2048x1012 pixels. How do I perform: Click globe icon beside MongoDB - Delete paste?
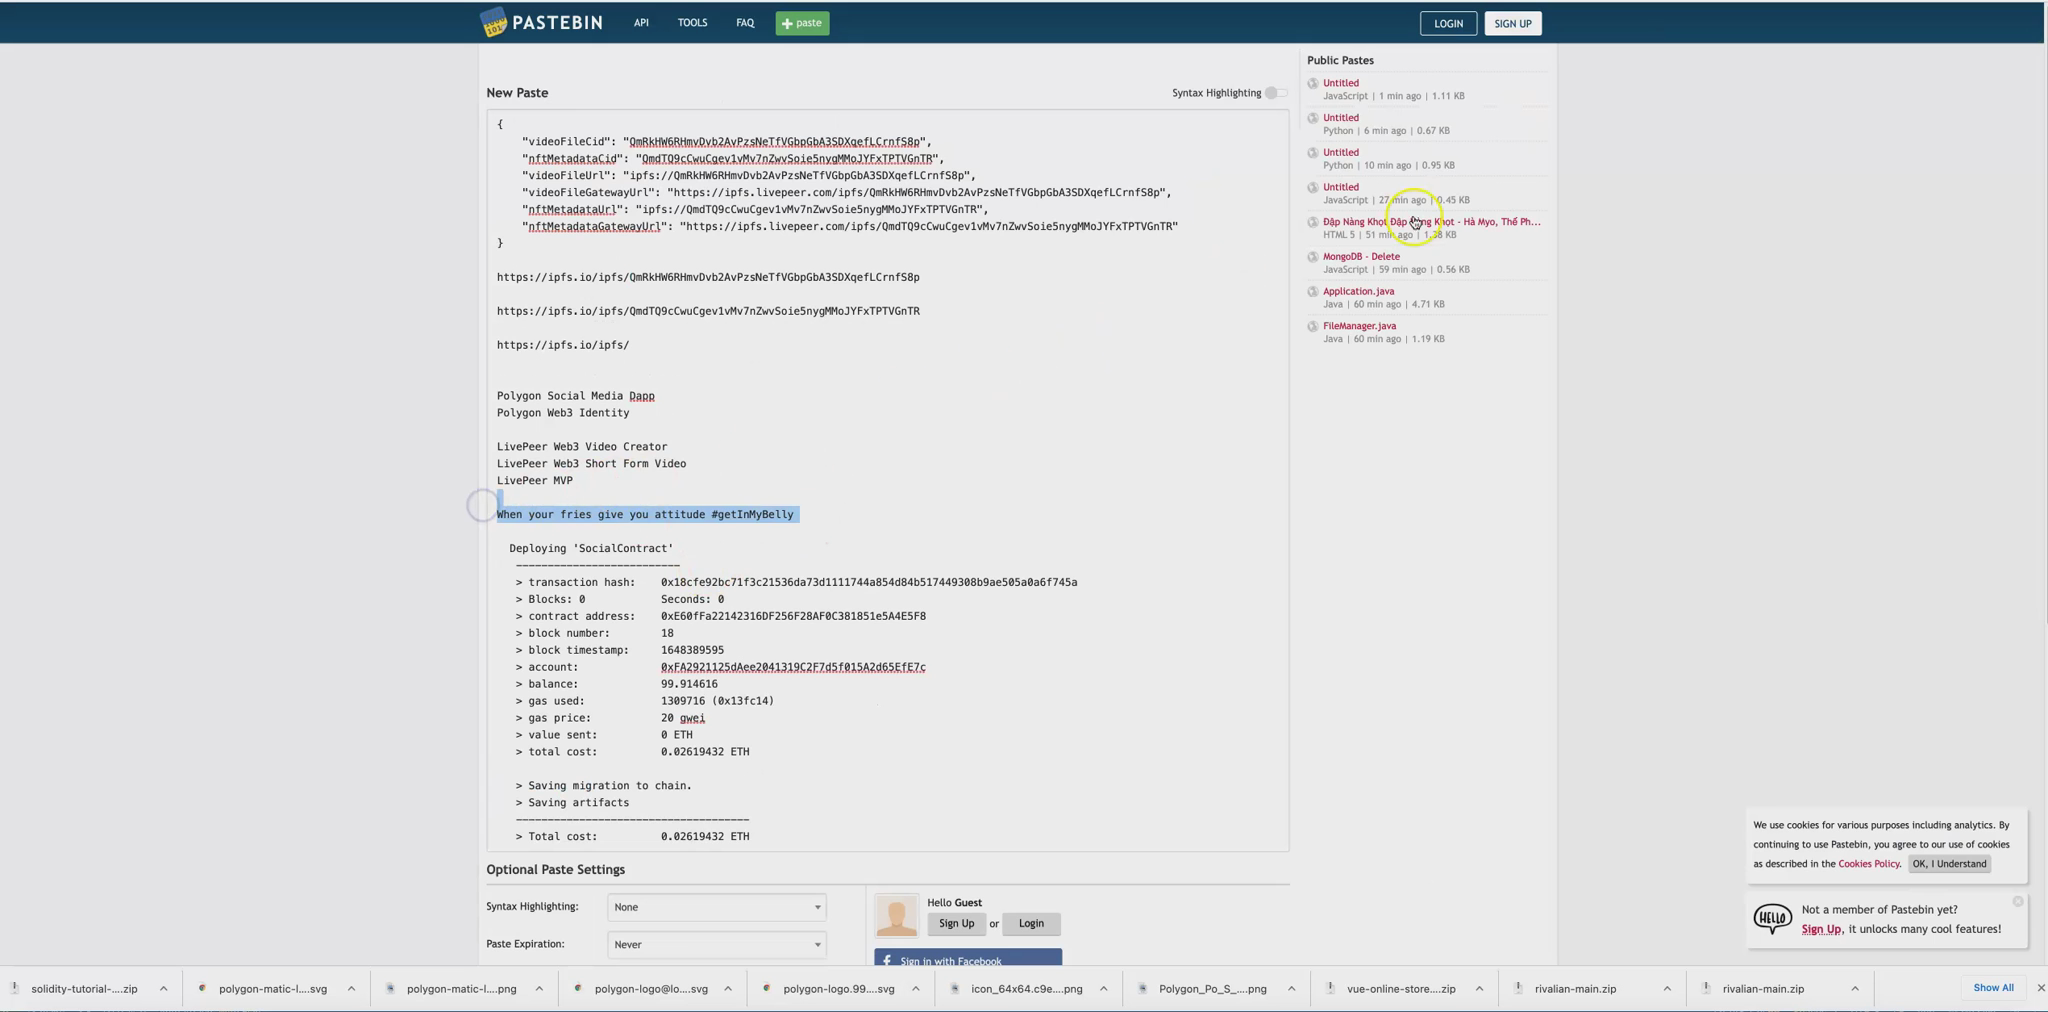tap(1313, 257)
